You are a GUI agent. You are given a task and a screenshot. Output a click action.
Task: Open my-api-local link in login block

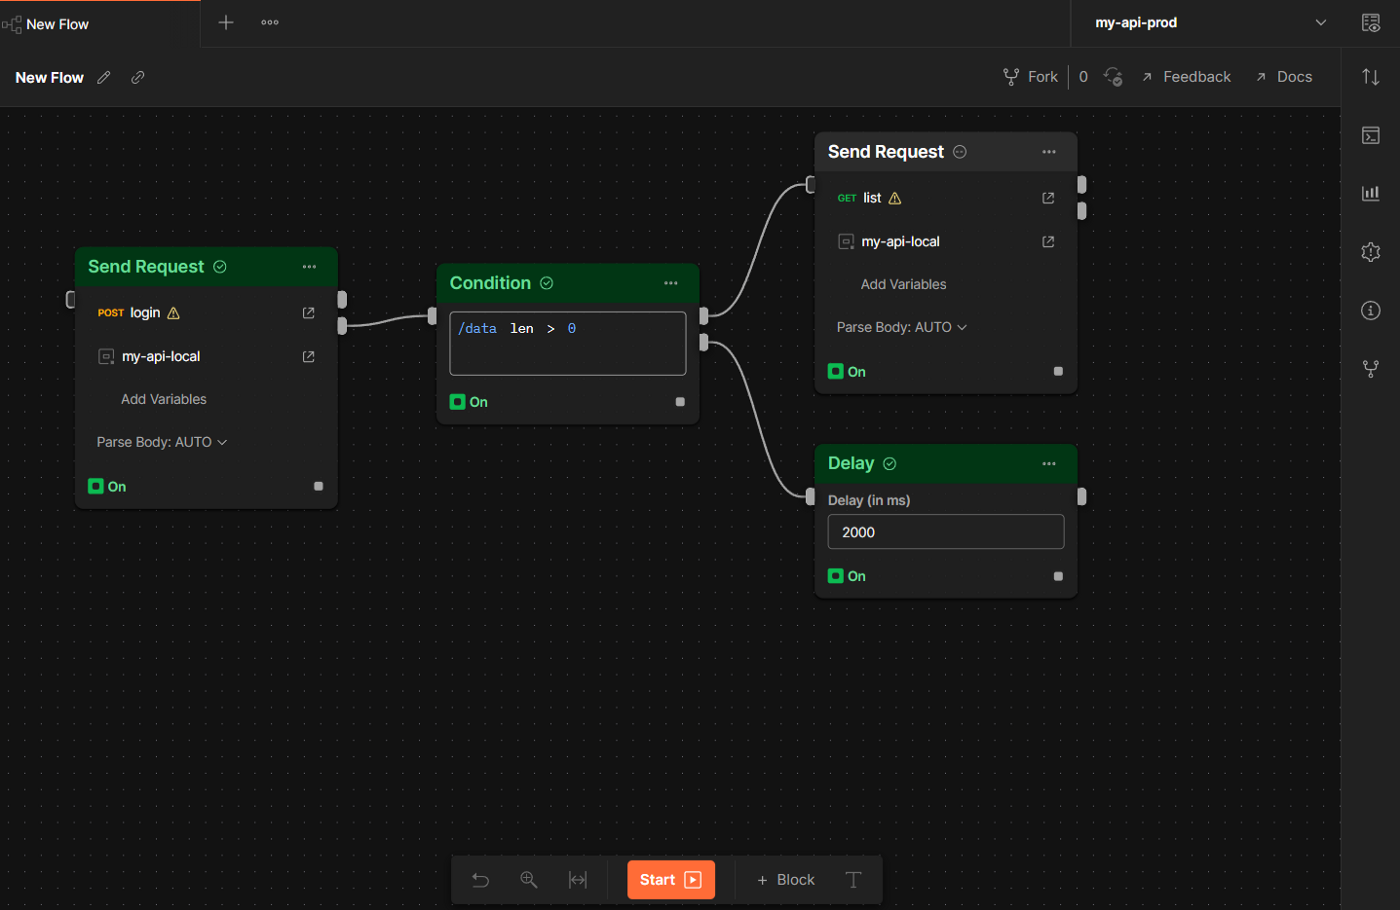coord(309,356)
